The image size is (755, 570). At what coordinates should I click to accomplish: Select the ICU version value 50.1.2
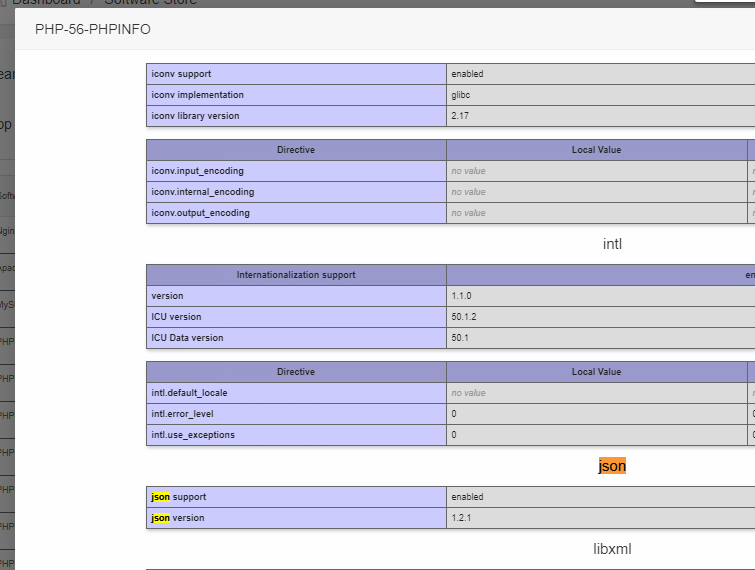pos(466,317)
